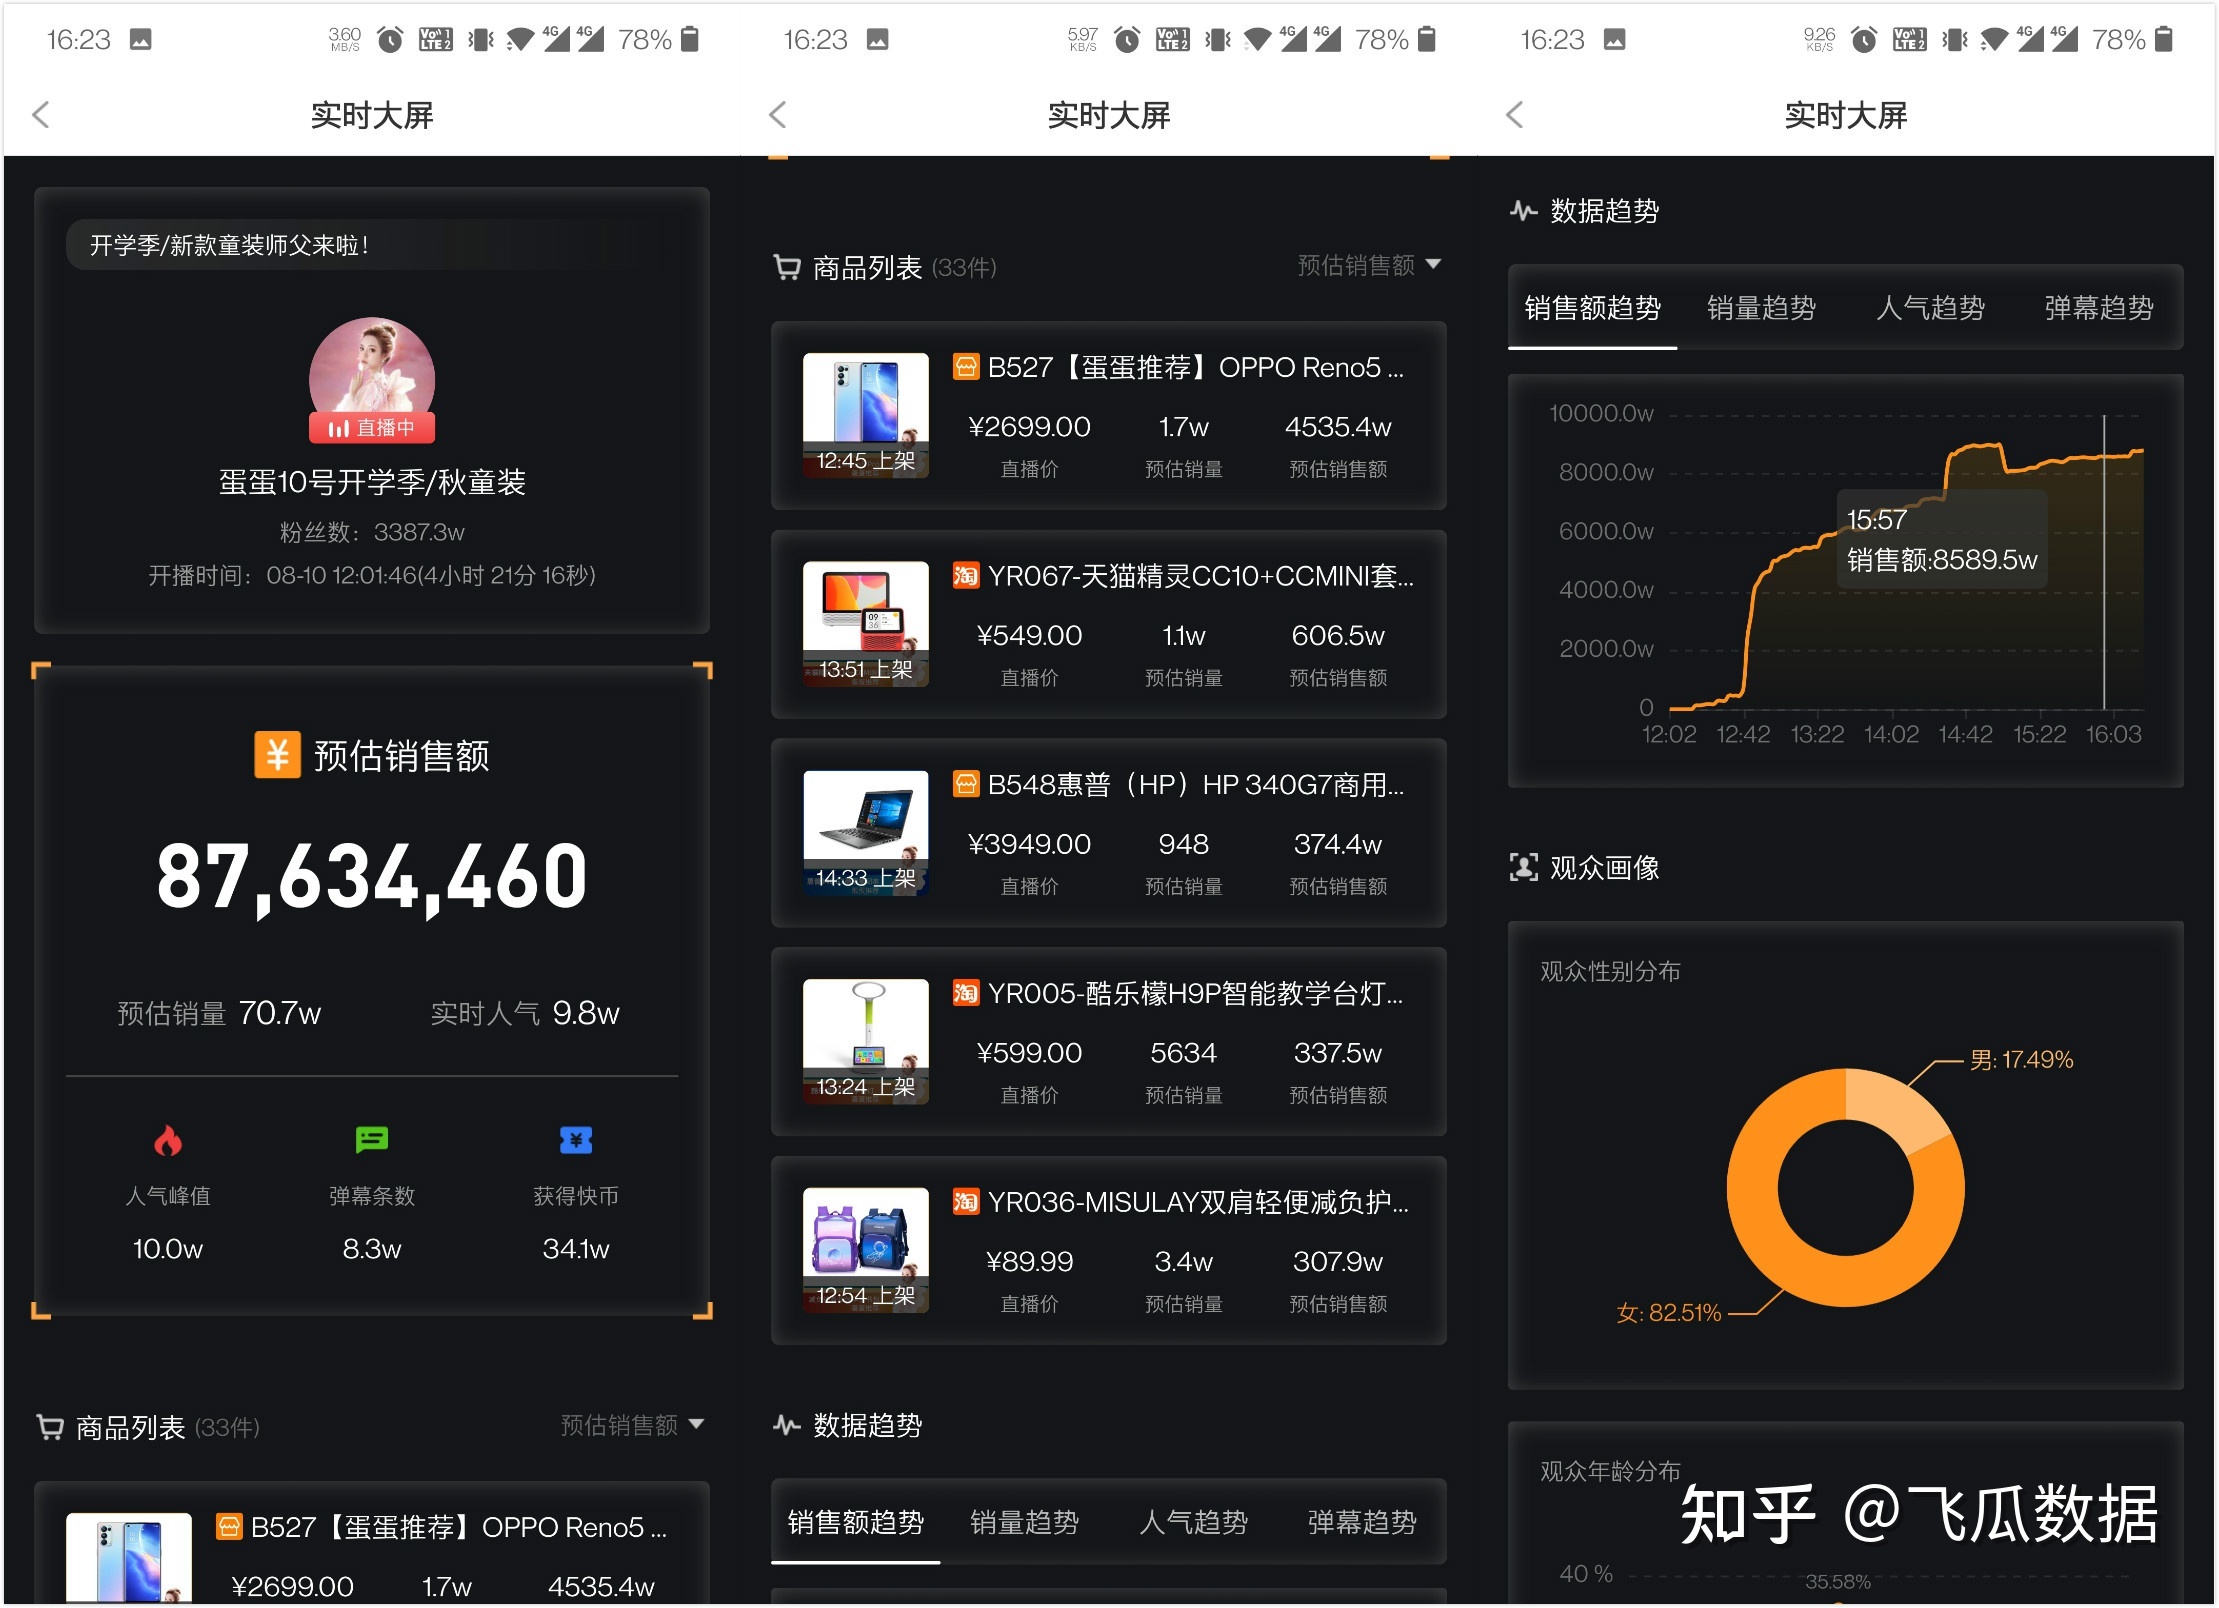This screenshot has height=1608, width=2219.
Task: Switch to 人气趋势 tab on middle screen
Action: tap(1194, 1522)
